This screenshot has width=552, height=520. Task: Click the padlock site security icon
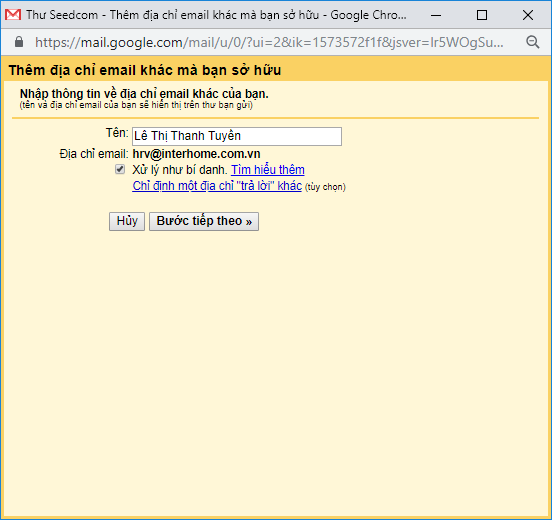coord(19,42)
